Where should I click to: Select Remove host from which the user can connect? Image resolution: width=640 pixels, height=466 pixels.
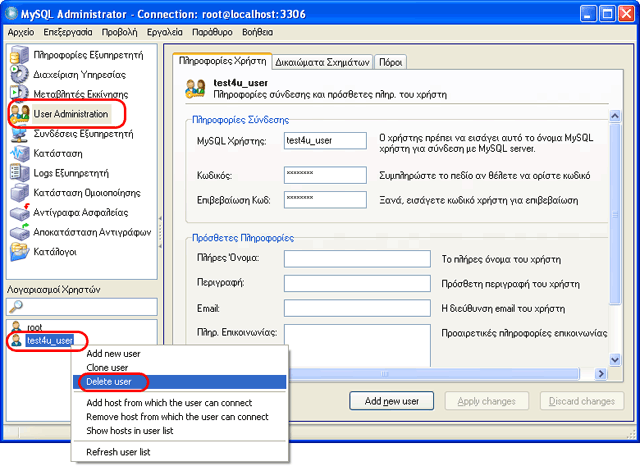pos(177,417)
